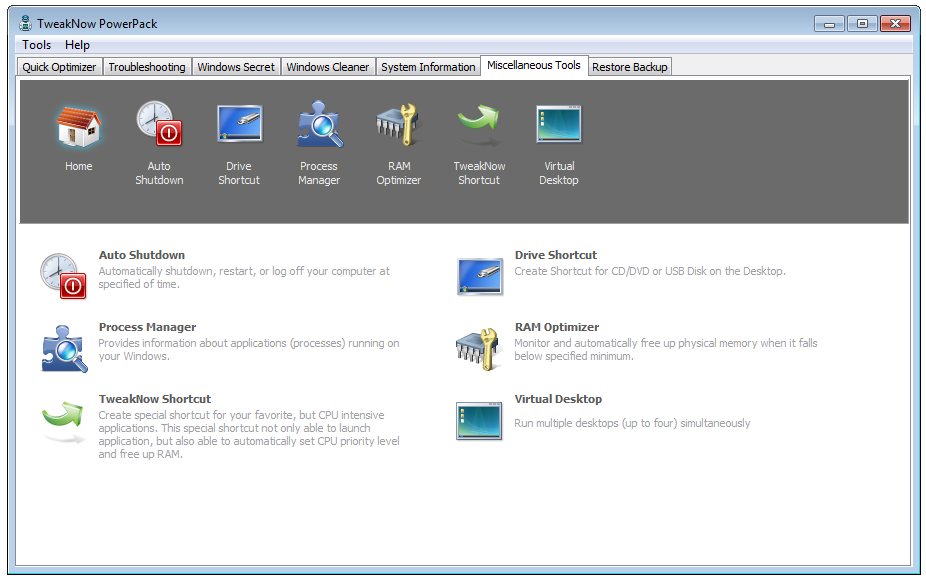926x583 pixels.
Task: Open the Auto Shutdown heading link
Action: point(142,255)
